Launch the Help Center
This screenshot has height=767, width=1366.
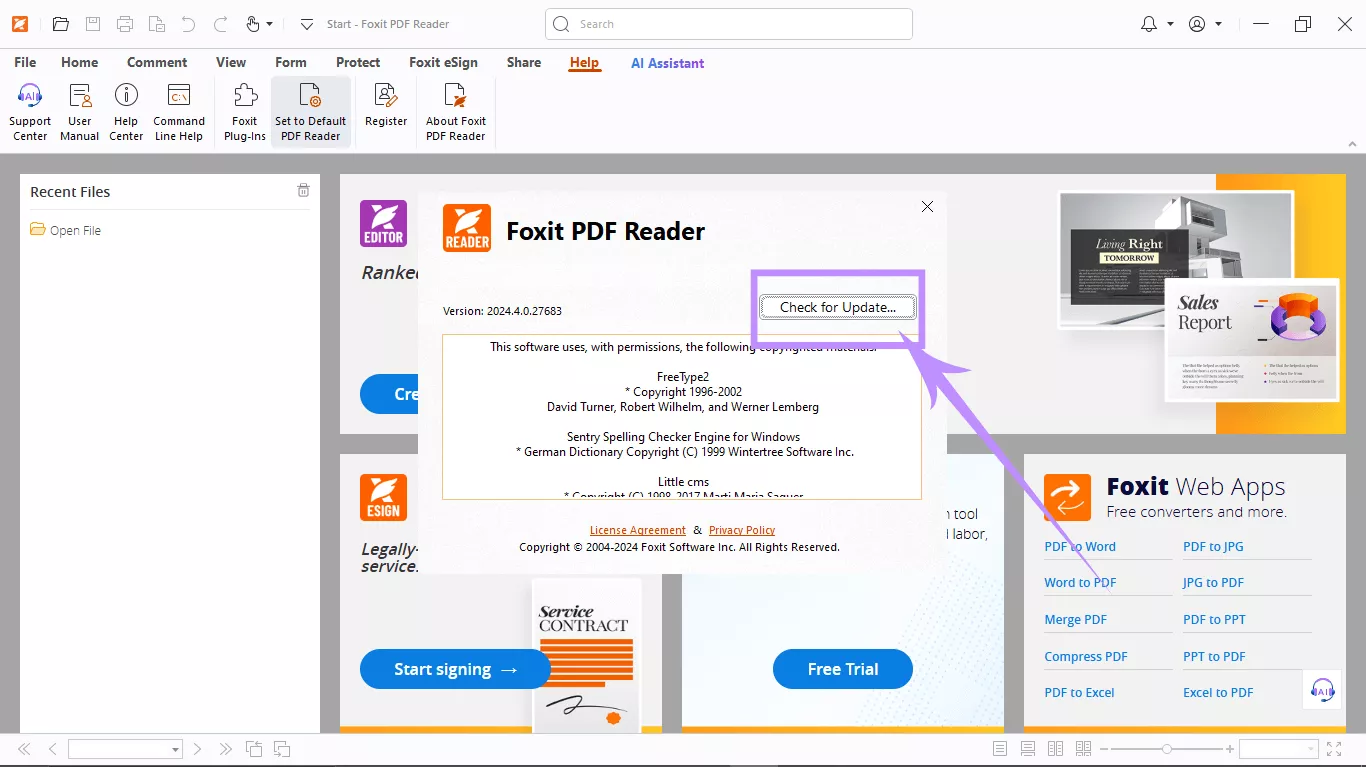click(126, 112)
